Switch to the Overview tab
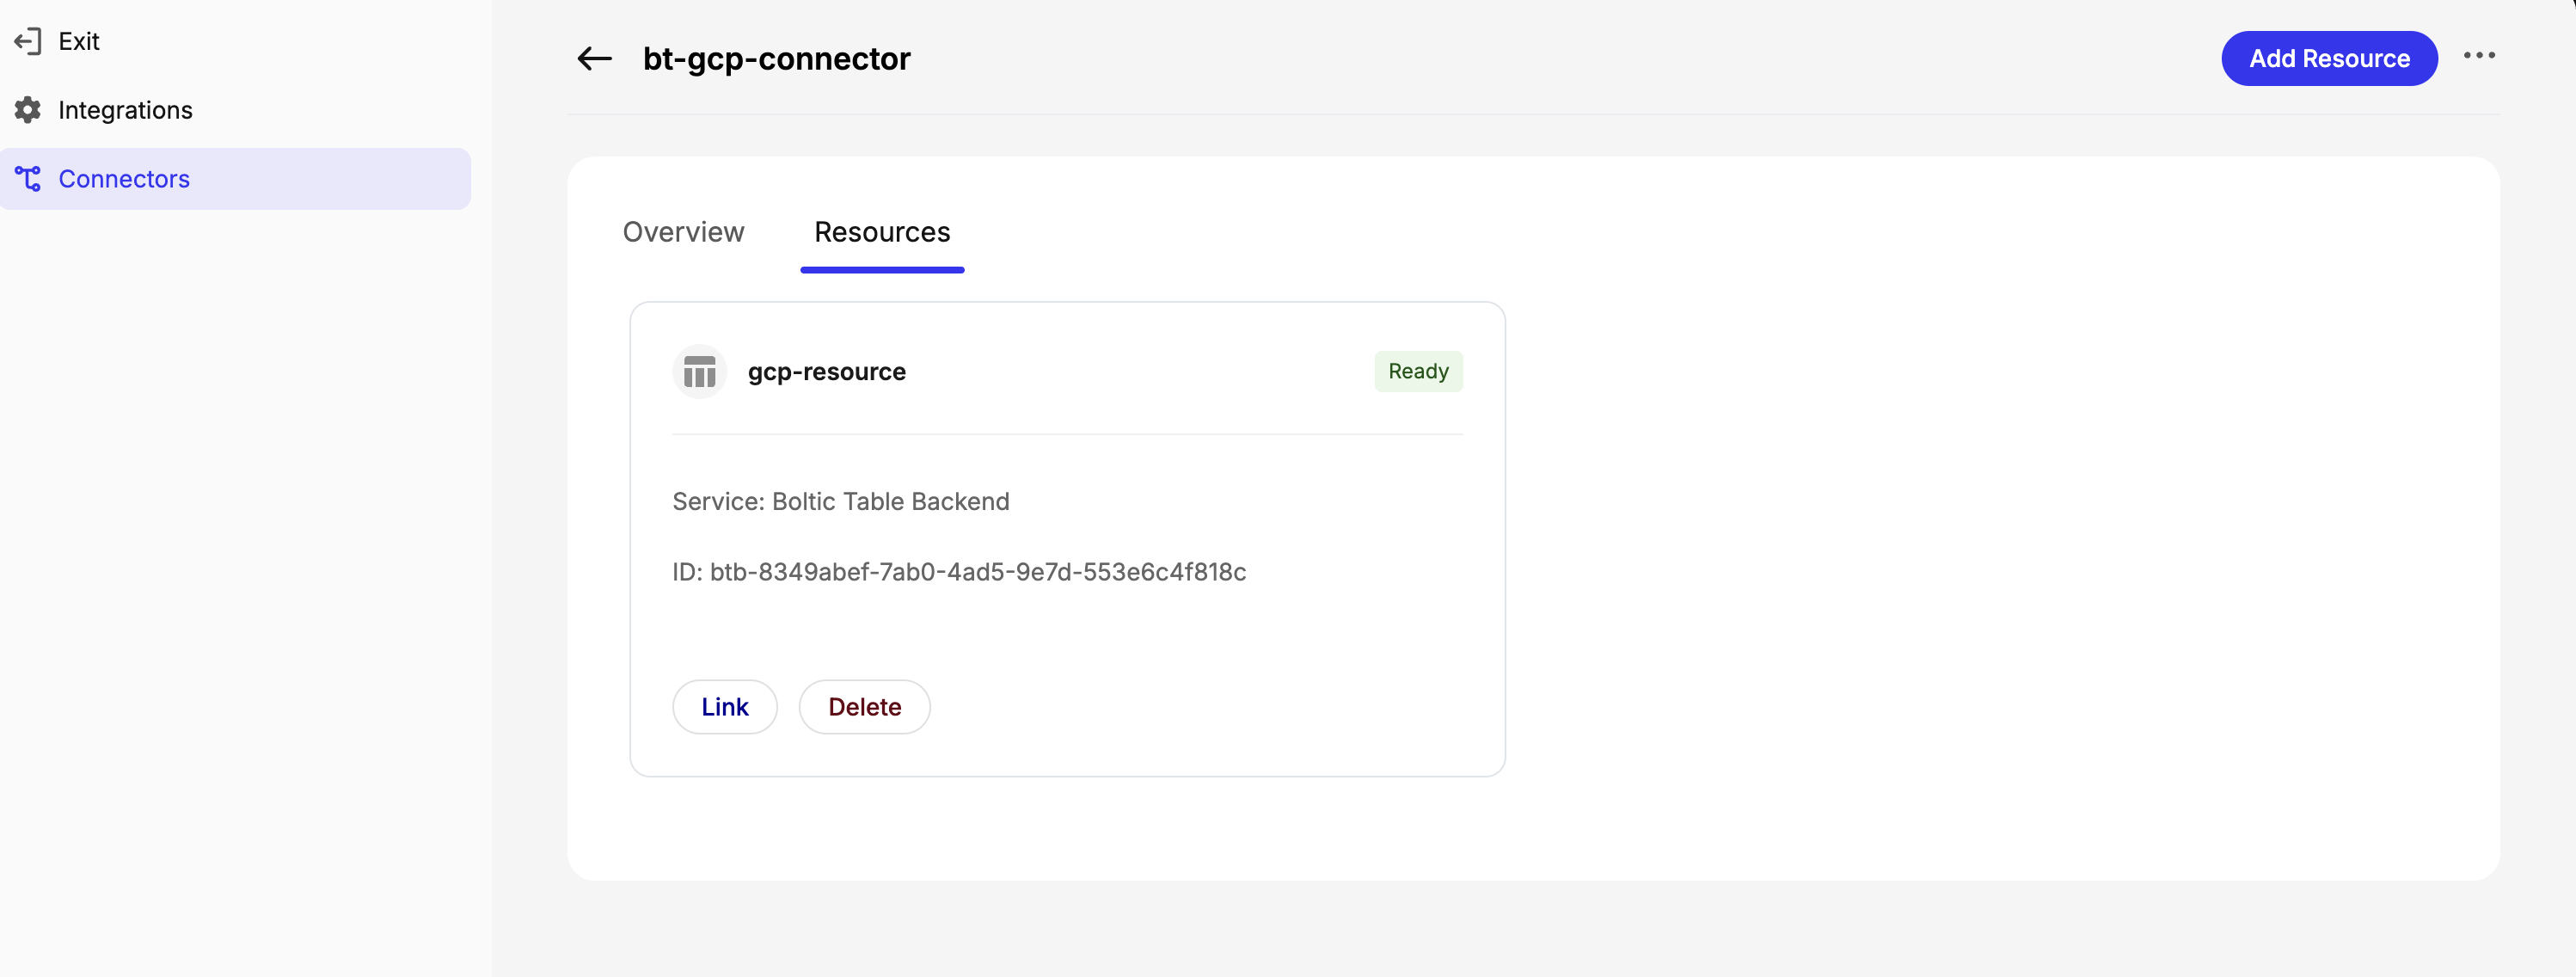2576x977 pixels. click(x=683, y=232)
